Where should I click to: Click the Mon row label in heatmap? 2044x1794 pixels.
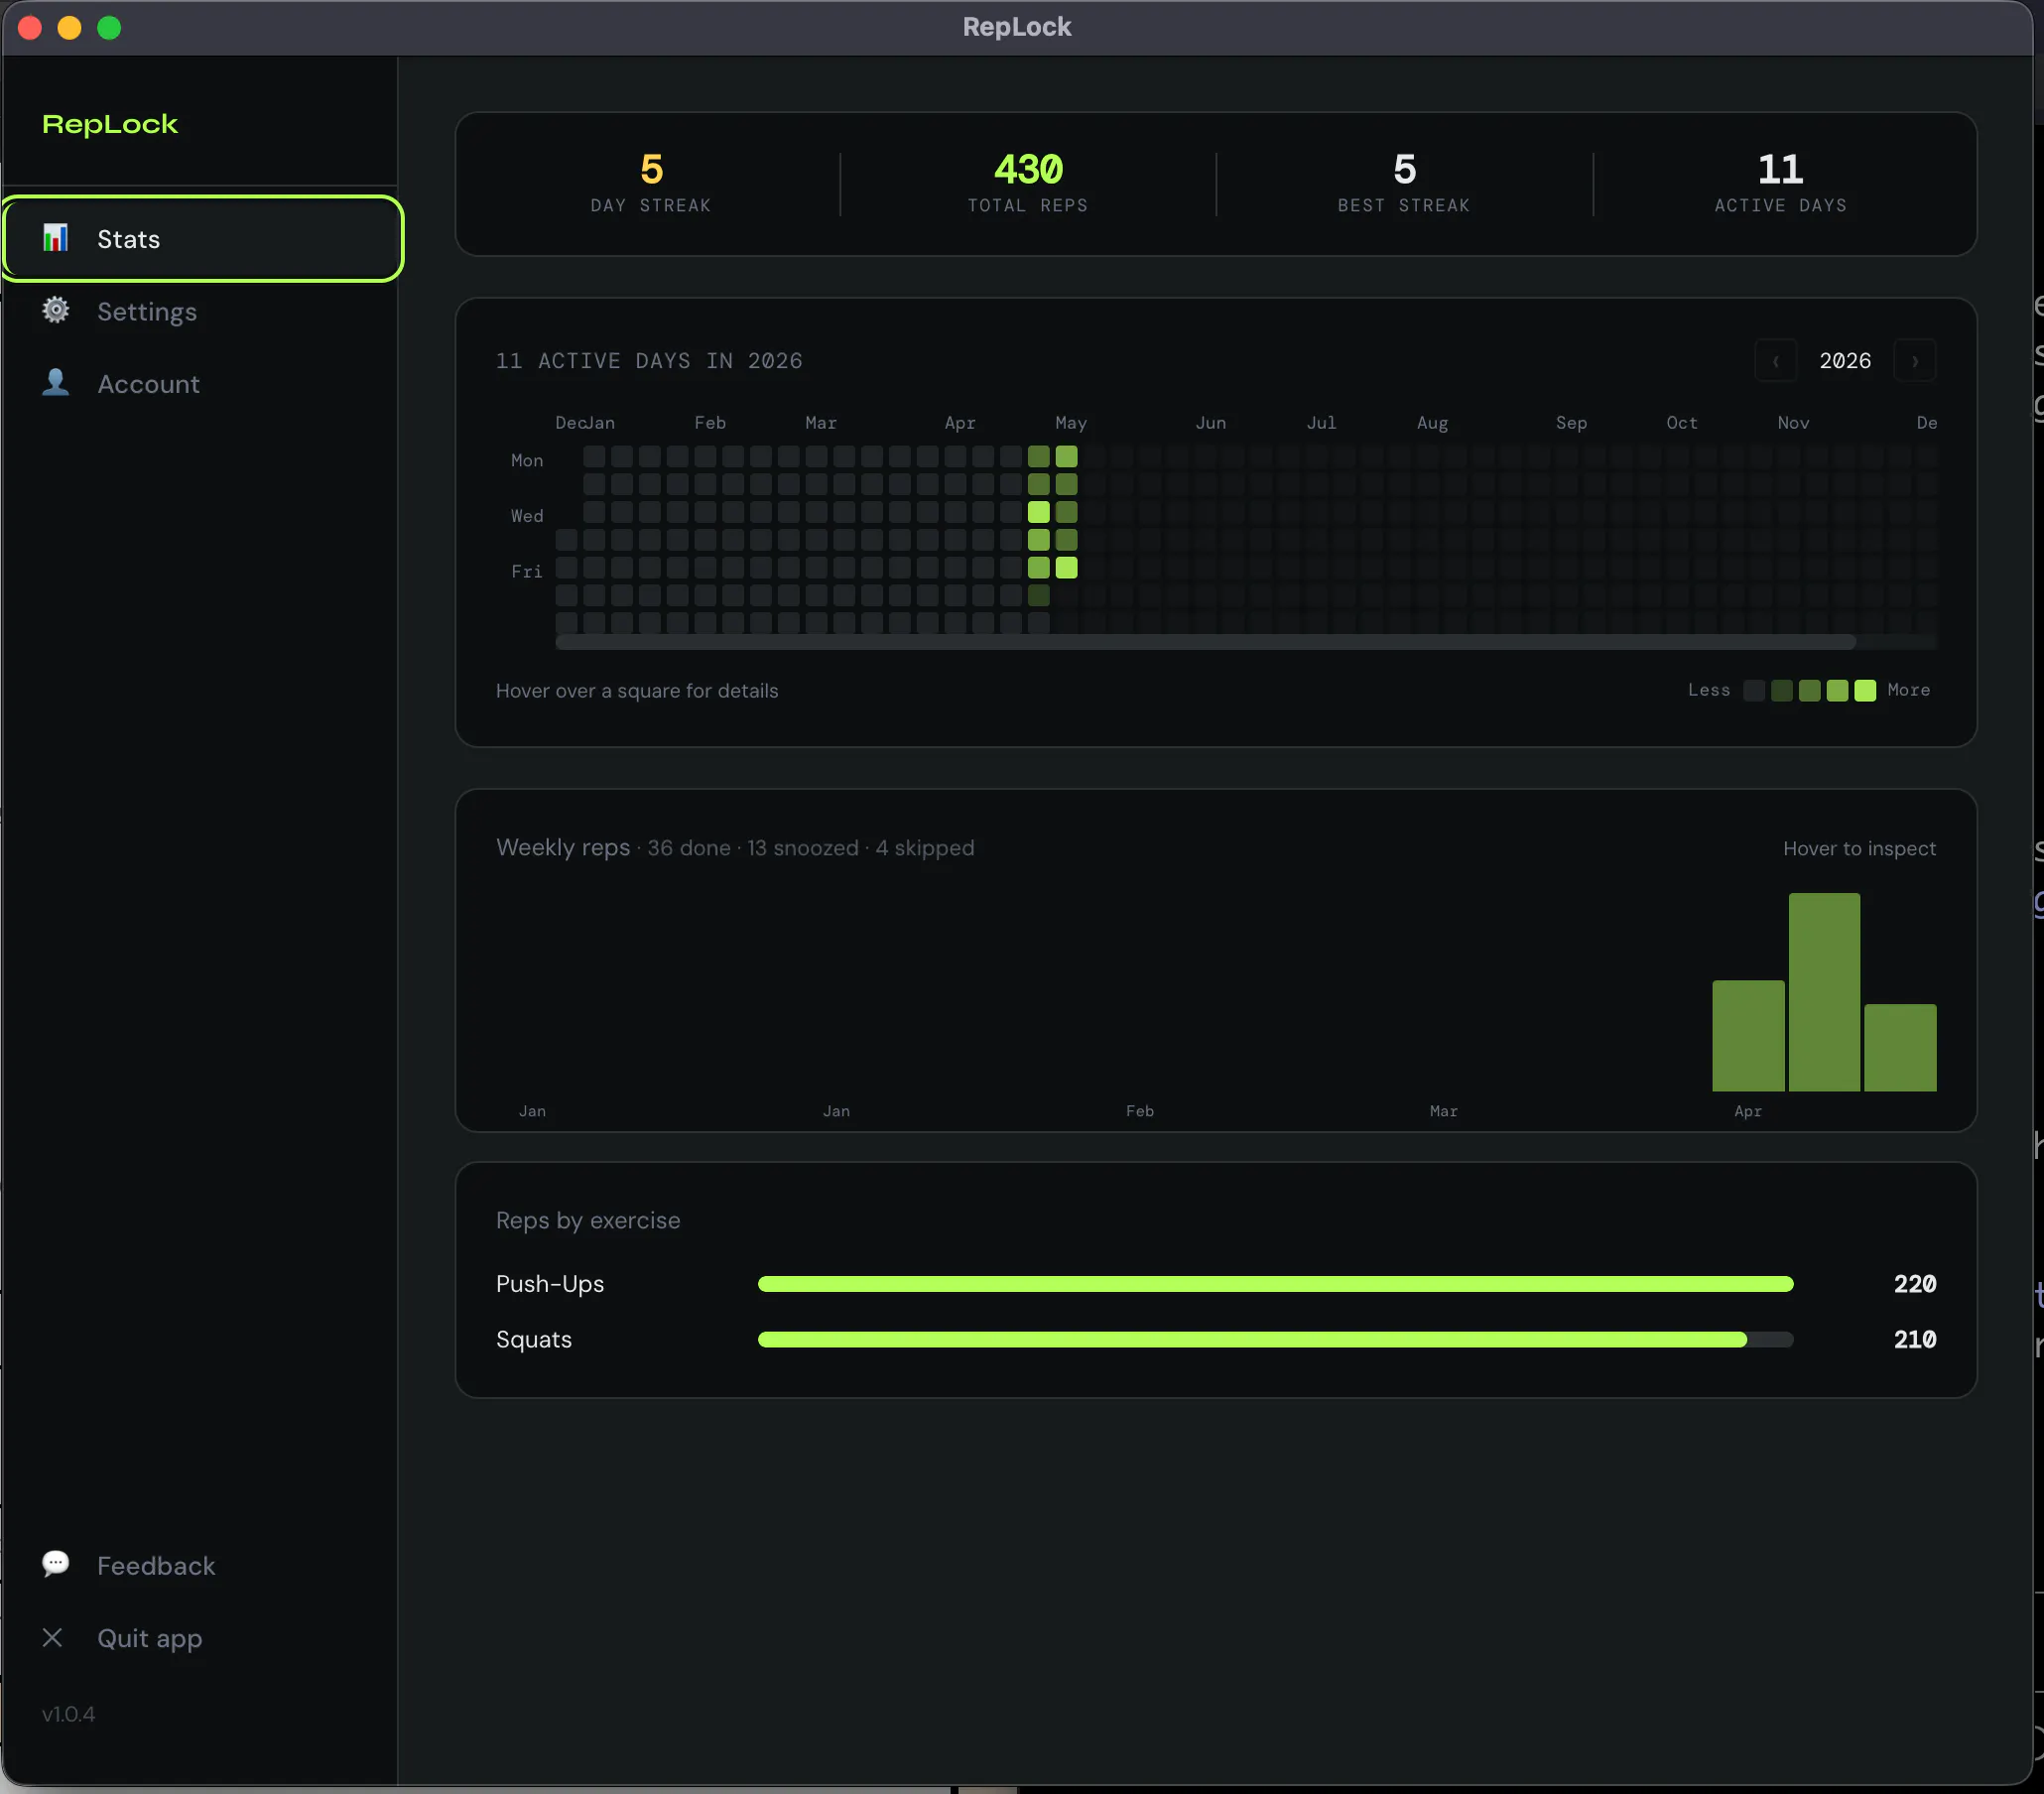[x=527, y=460]
